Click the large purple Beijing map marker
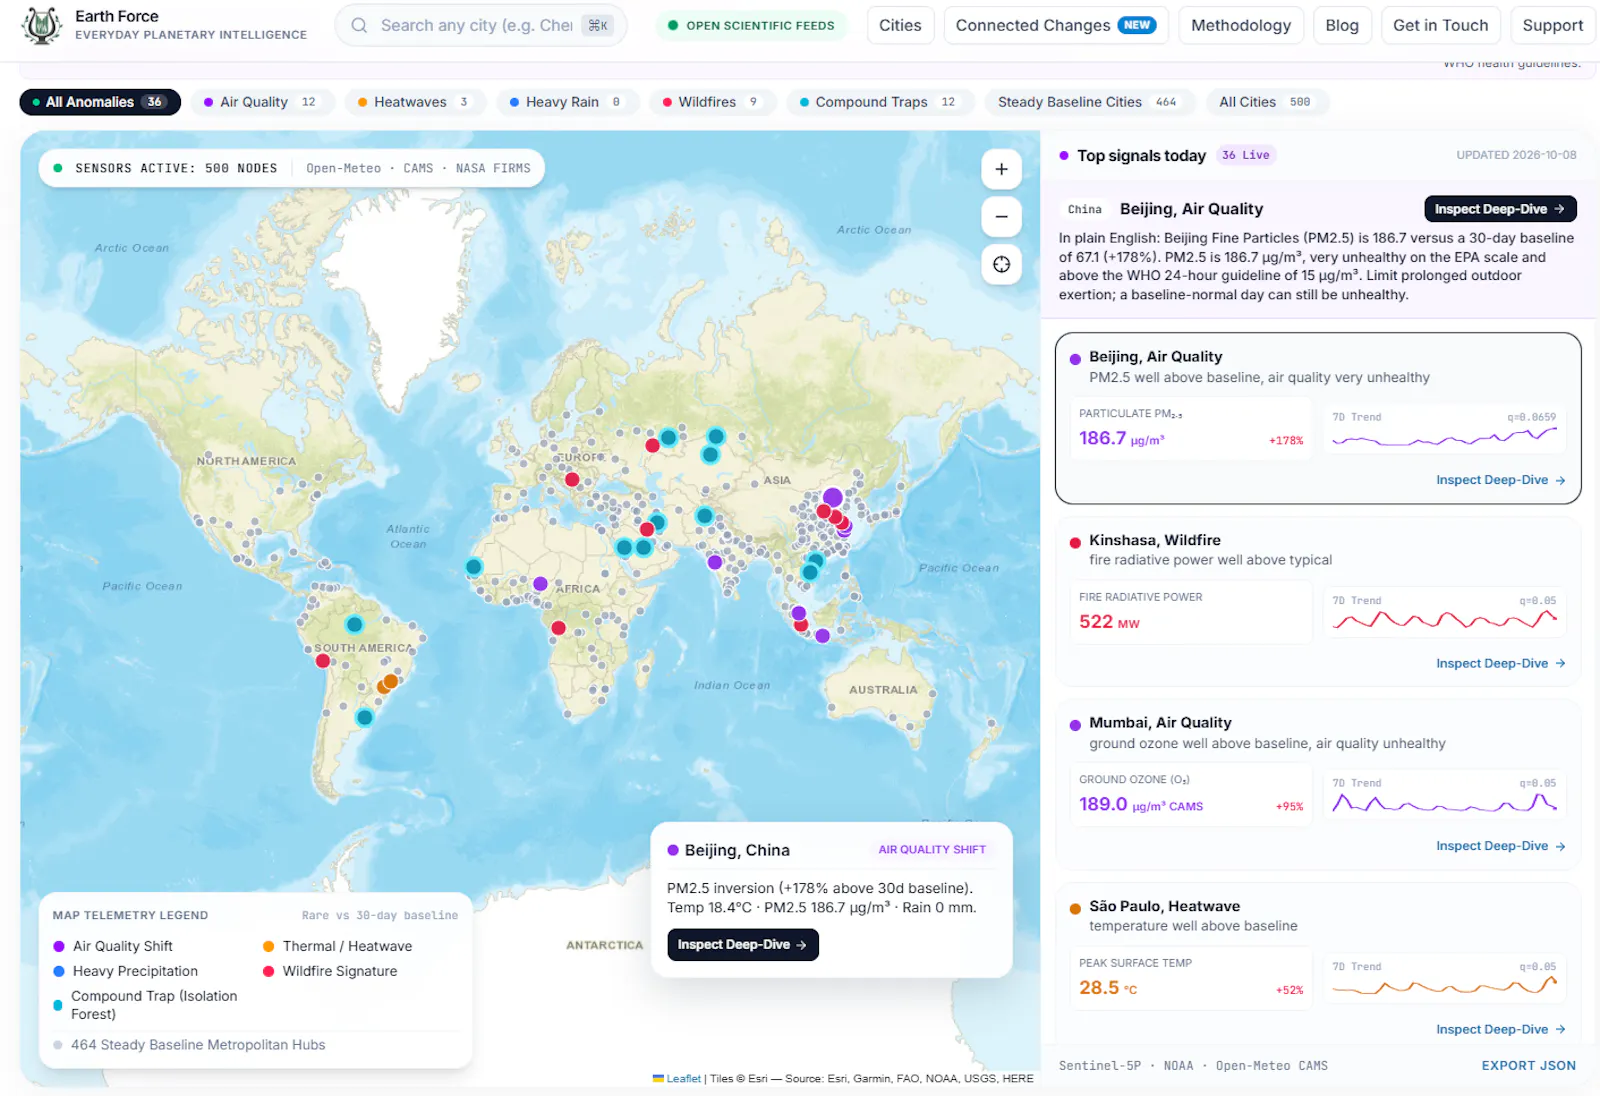The height and width of the screenshot is (1096, 1600). pyautogui.click(x=832, y=497)
